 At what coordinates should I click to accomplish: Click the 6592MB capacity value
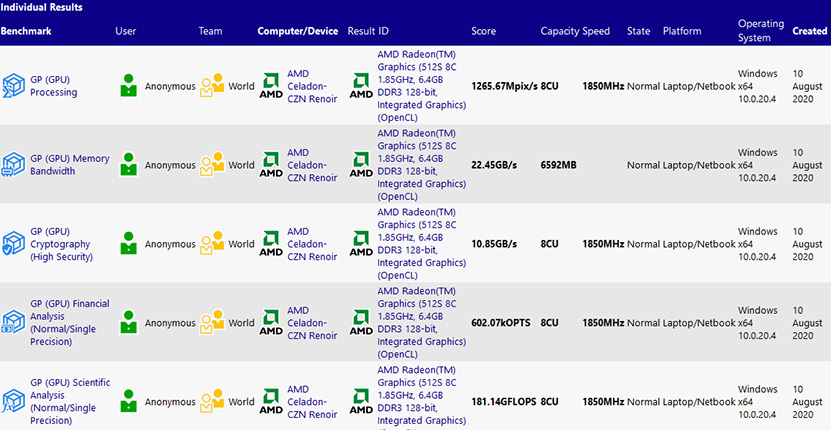(x=559, y=165)
